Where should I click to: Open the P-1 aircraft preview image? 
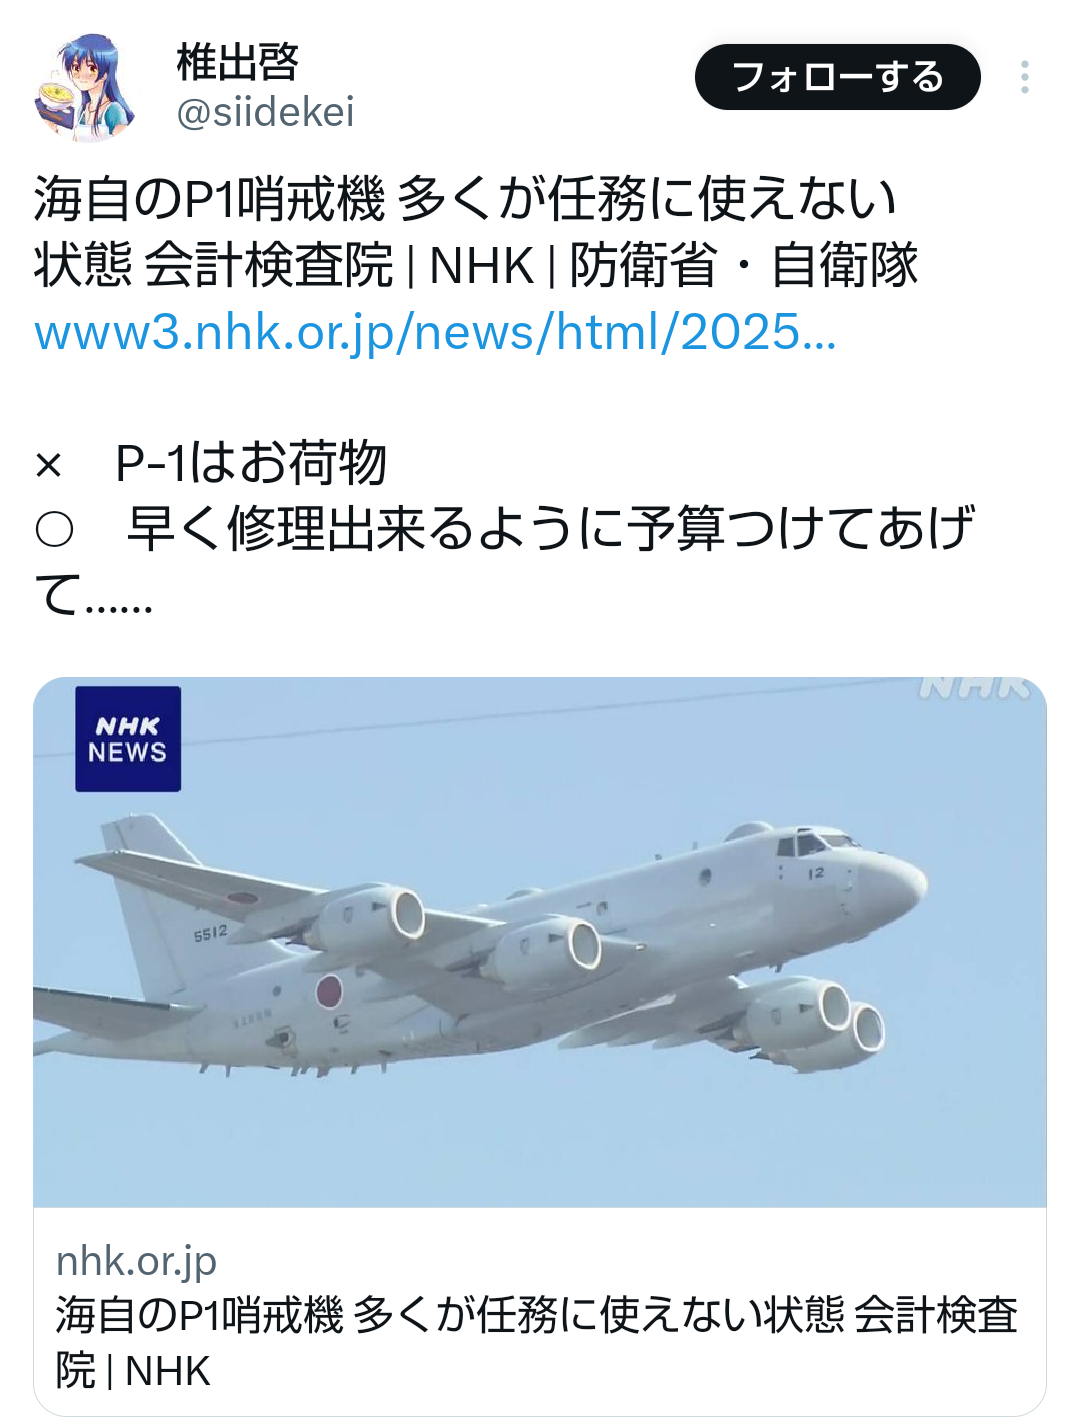point(540,942)
